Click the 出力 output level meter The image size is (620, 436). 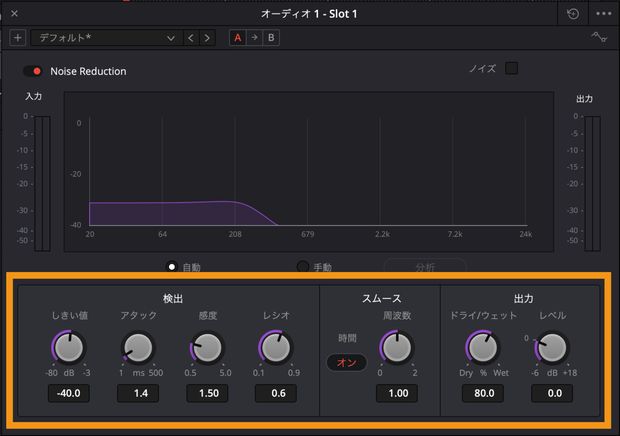click(x=592, y=183)
